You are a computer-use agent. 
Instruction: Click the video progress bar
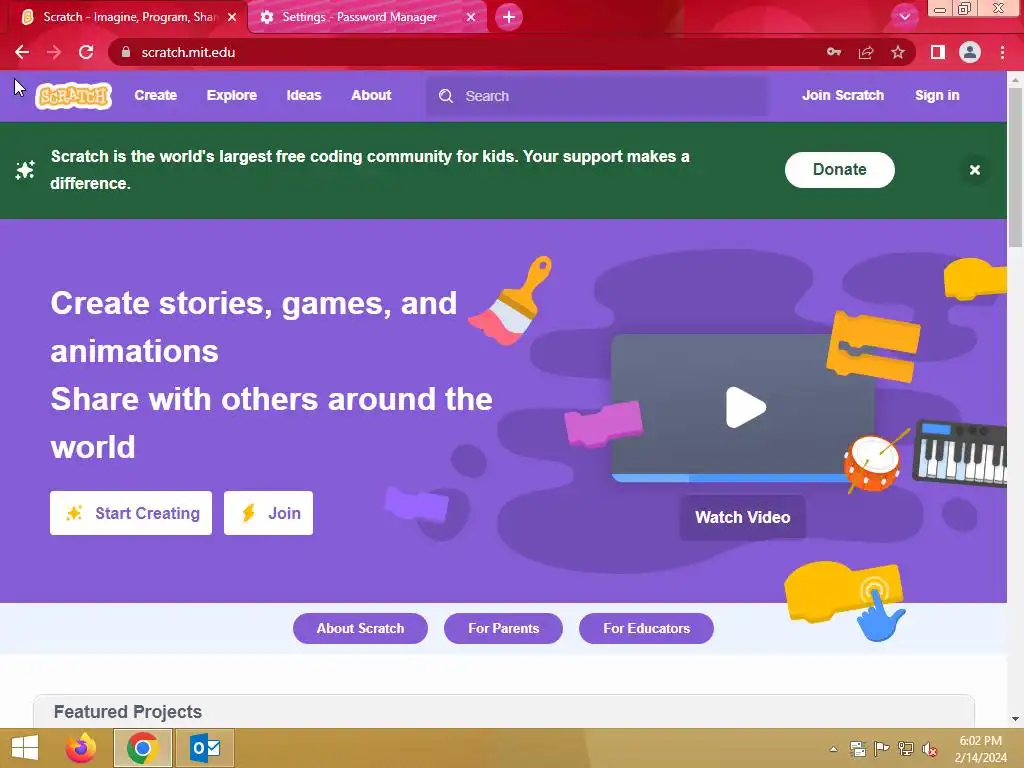click(x=728, y=478)
